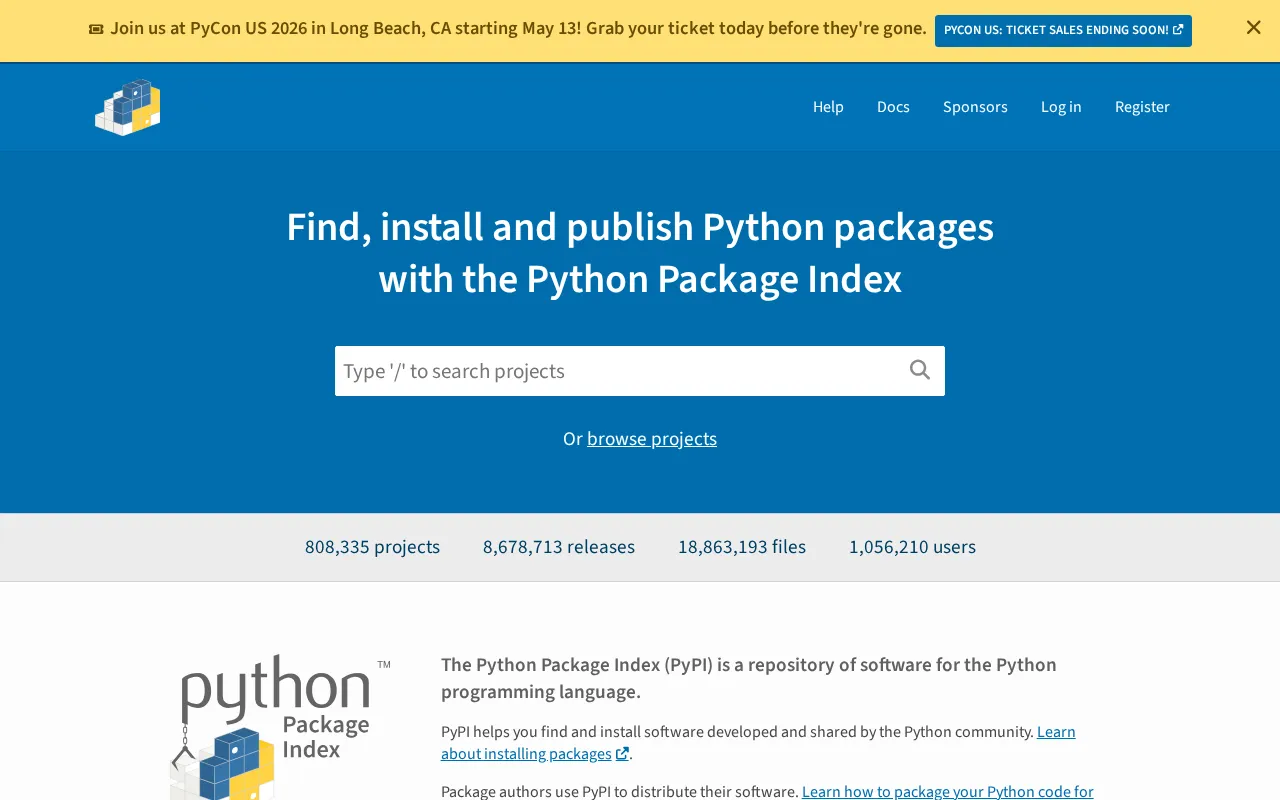Click the 8,678,713 releases statistic

point(559,547)
